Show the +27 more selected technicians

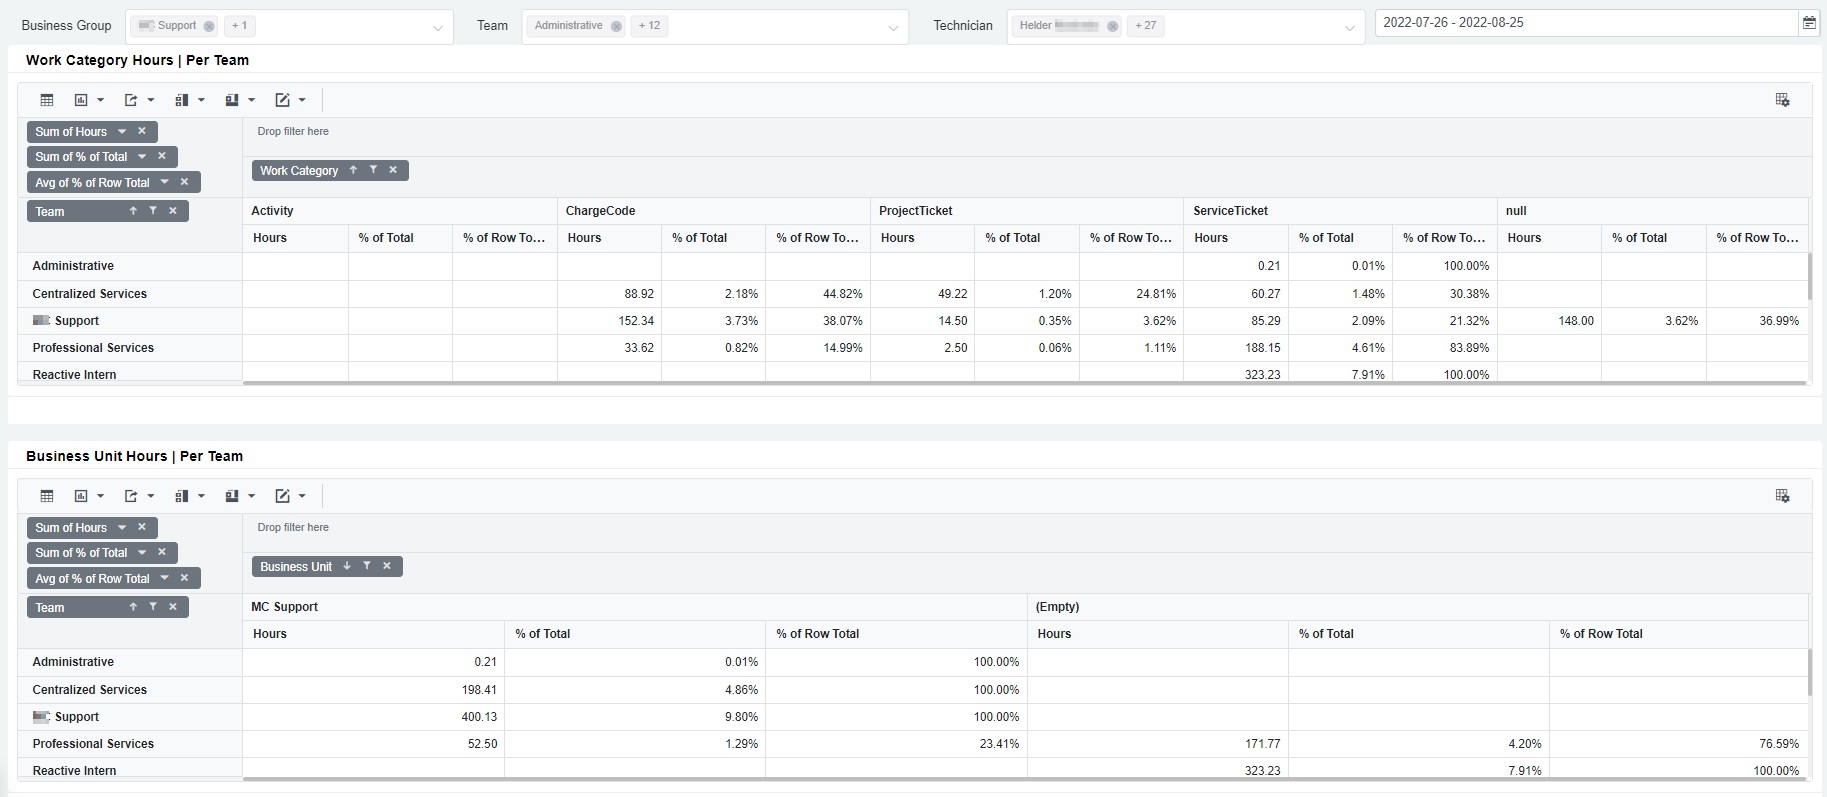(x=1145, y=26)
